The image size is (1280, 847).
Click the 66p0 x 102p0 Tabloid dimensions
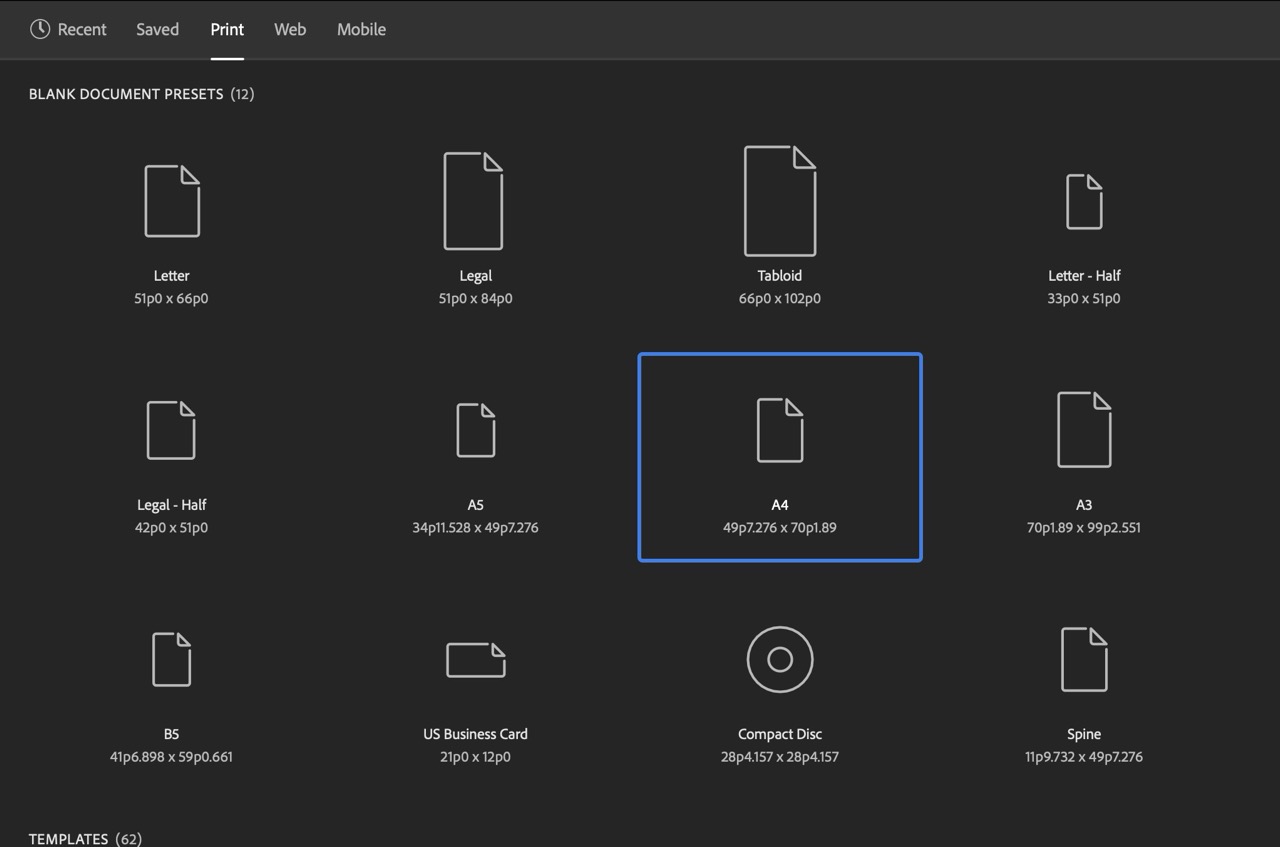click(x=780, y=298)
